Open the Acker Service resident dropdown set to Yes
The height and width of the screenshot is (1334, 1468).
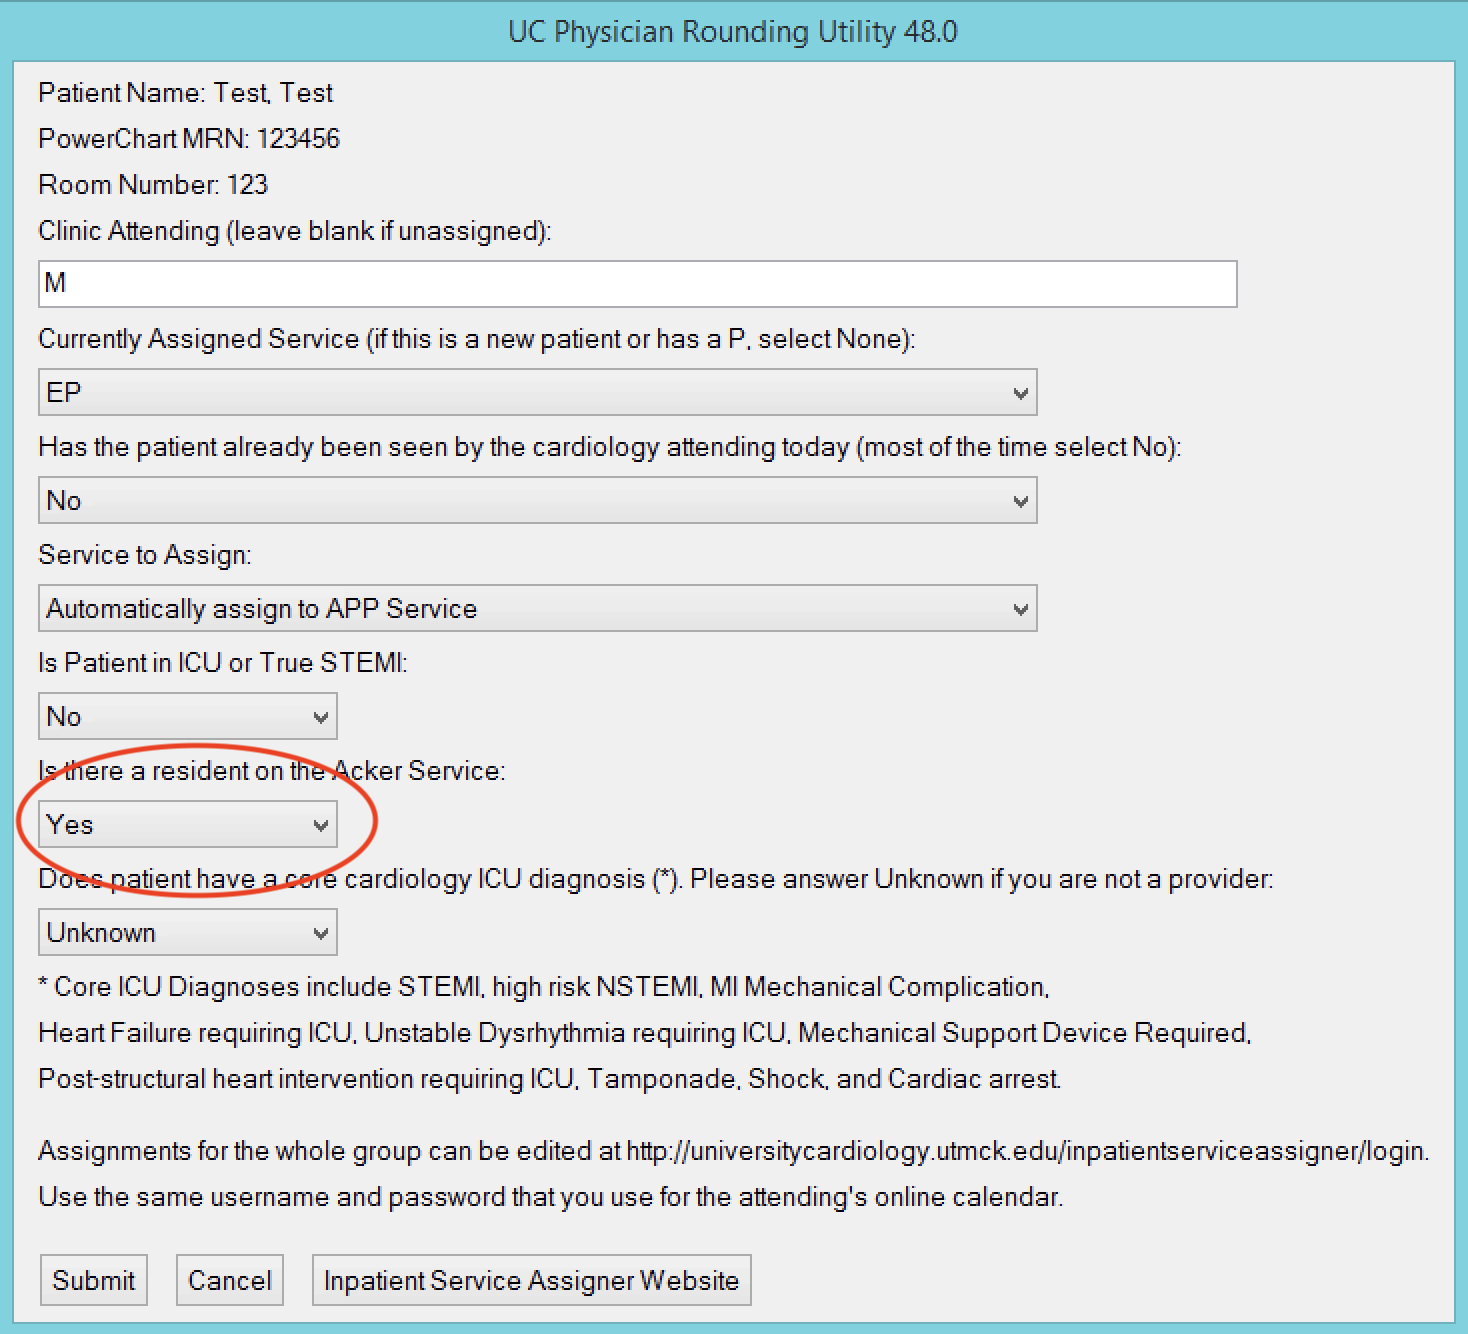point(187,825)
